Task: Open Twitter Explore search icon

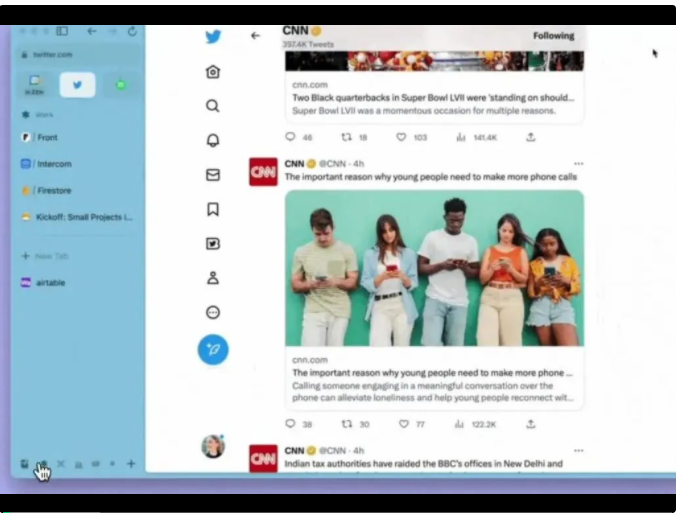Action: [213, 106]
